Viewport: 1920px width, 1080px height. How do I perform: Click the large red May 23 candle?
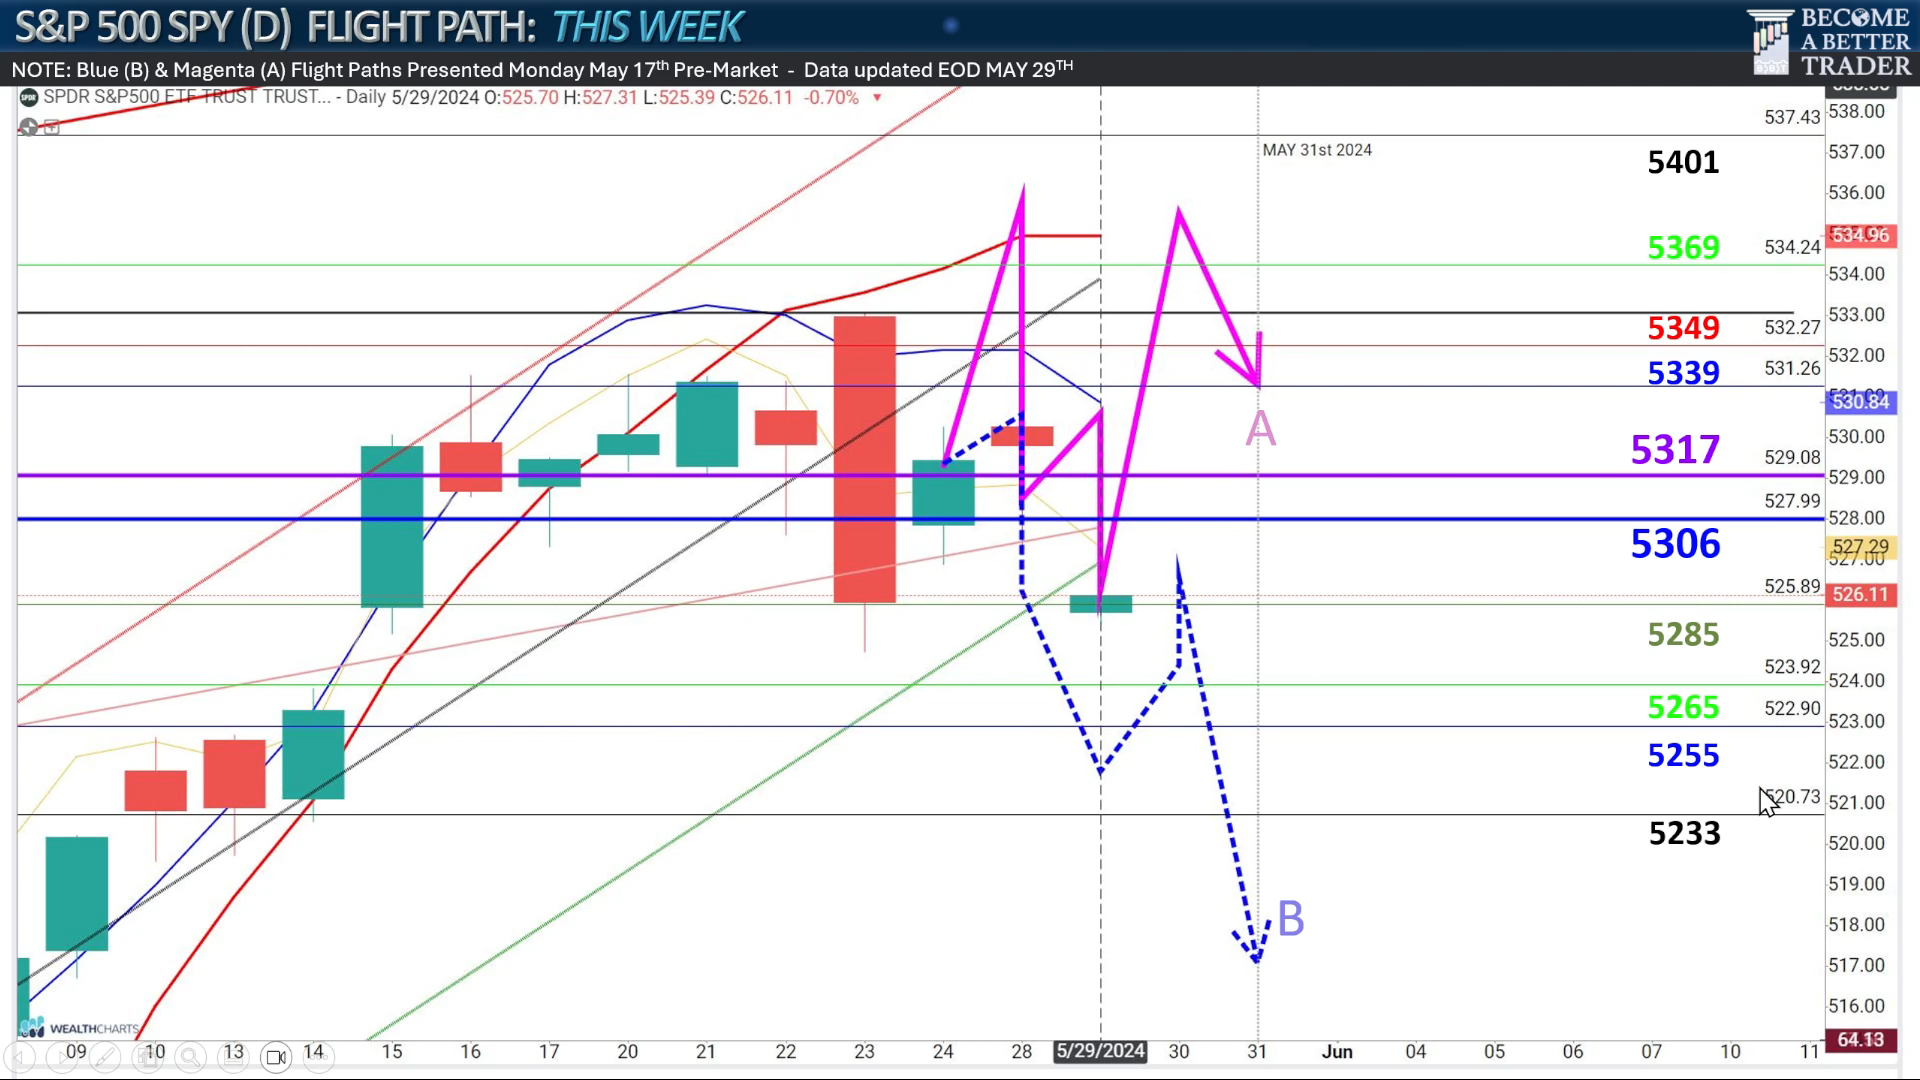865,459
